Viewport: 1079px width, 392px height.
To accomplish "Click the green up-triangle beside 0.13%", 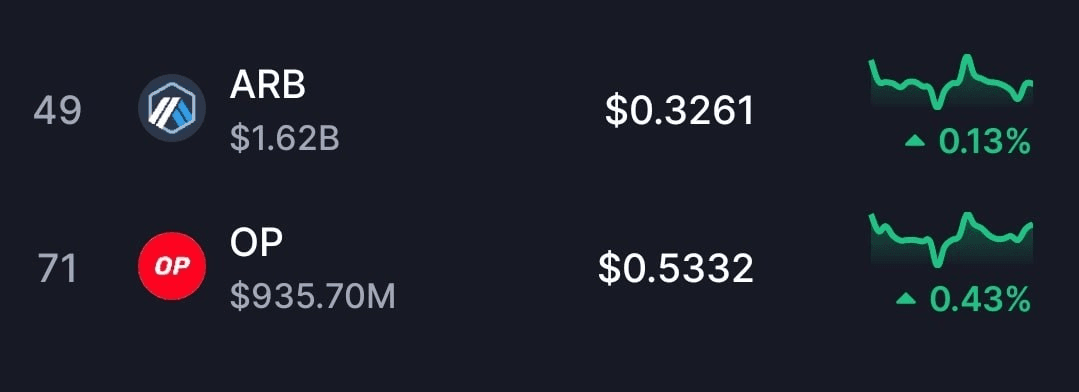I will click(x=915, y=142).
